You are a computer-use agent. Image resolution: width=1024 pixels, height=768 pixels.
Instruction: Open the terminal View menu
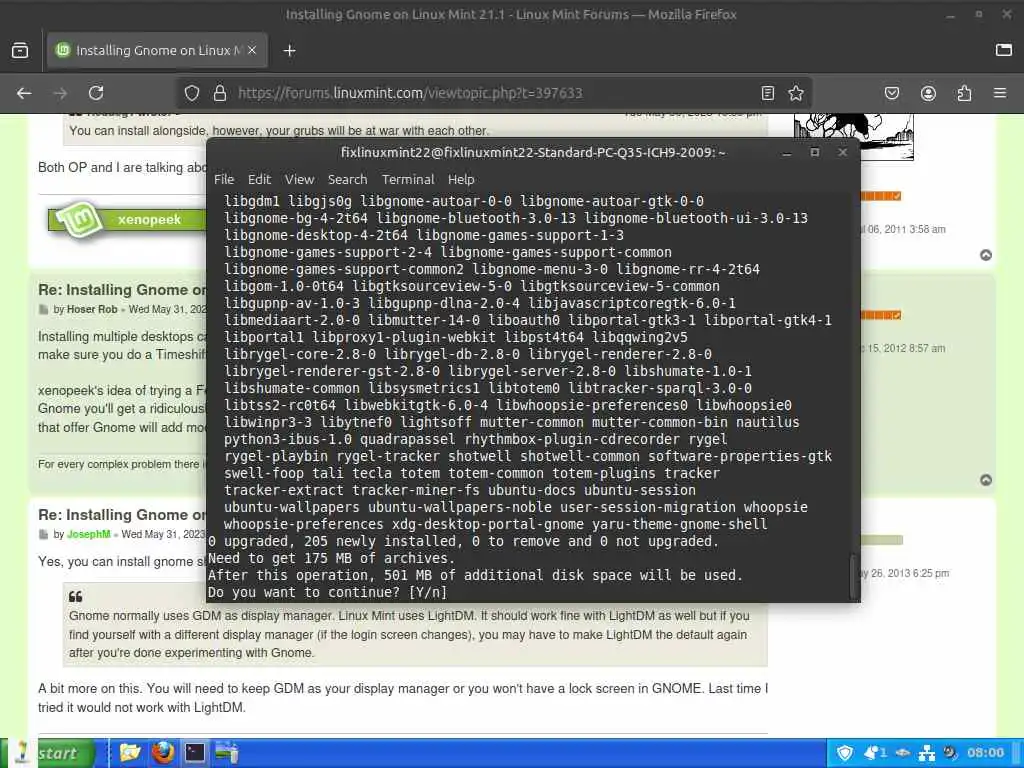coord(299,180)
